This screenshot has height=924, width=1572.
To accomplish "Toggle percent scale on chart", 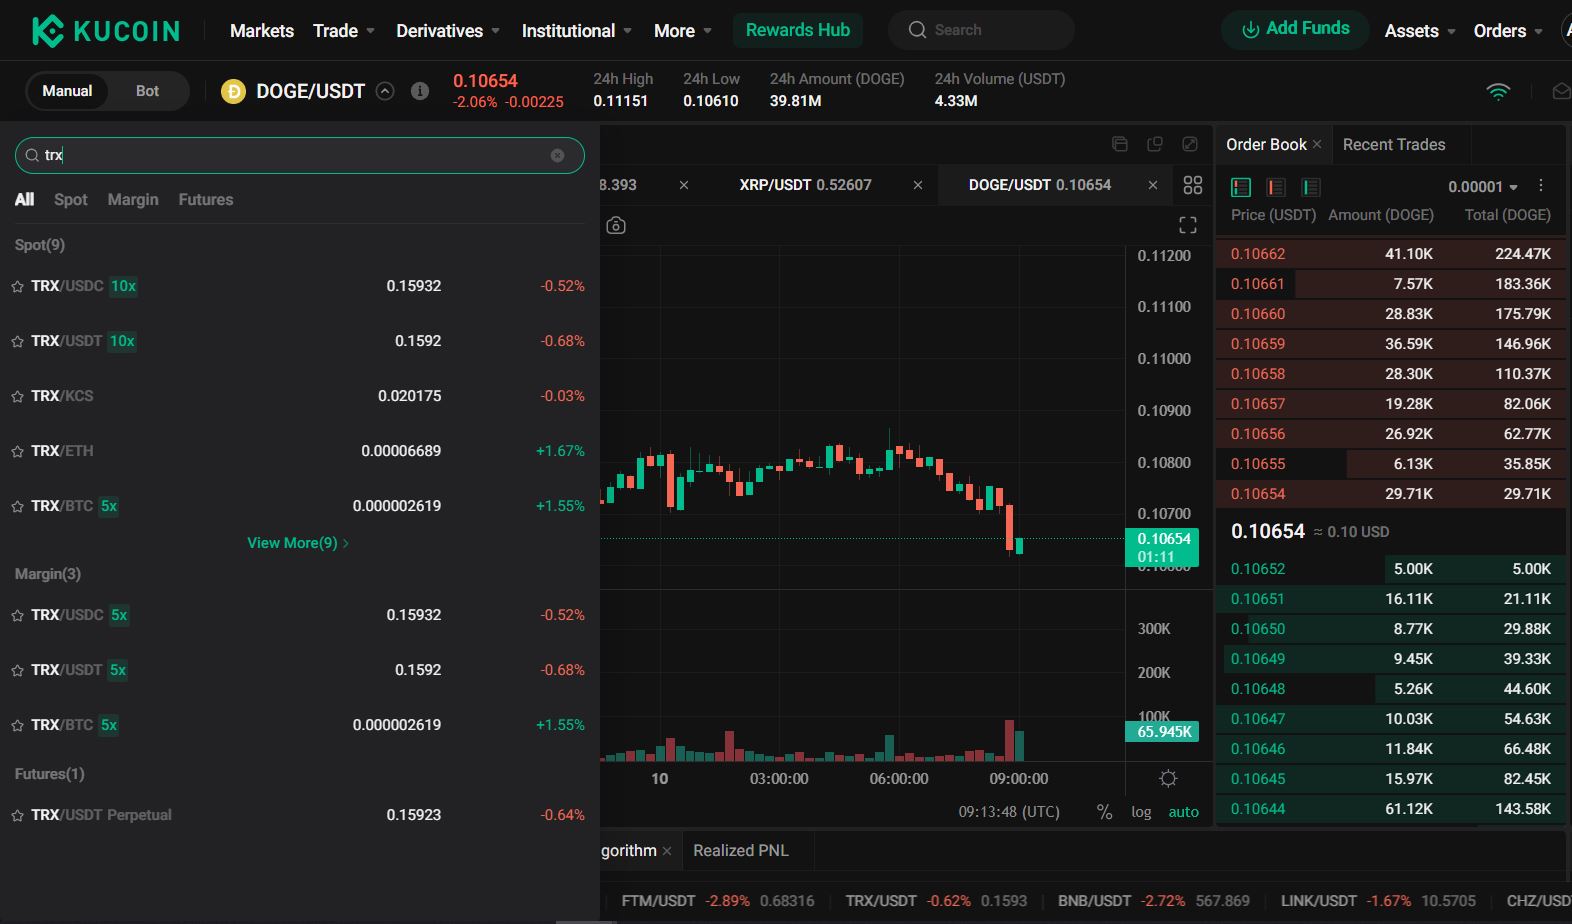I will (x=1105, y=812).
